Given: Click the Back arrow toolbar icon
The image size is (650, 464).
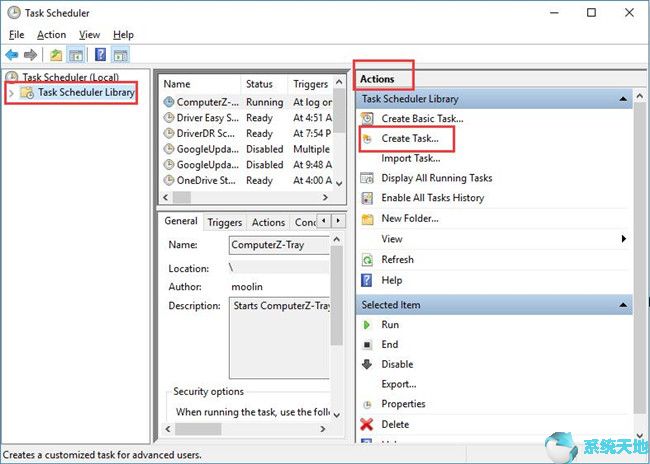Looking at the screenshot, I should pos(12,55).
